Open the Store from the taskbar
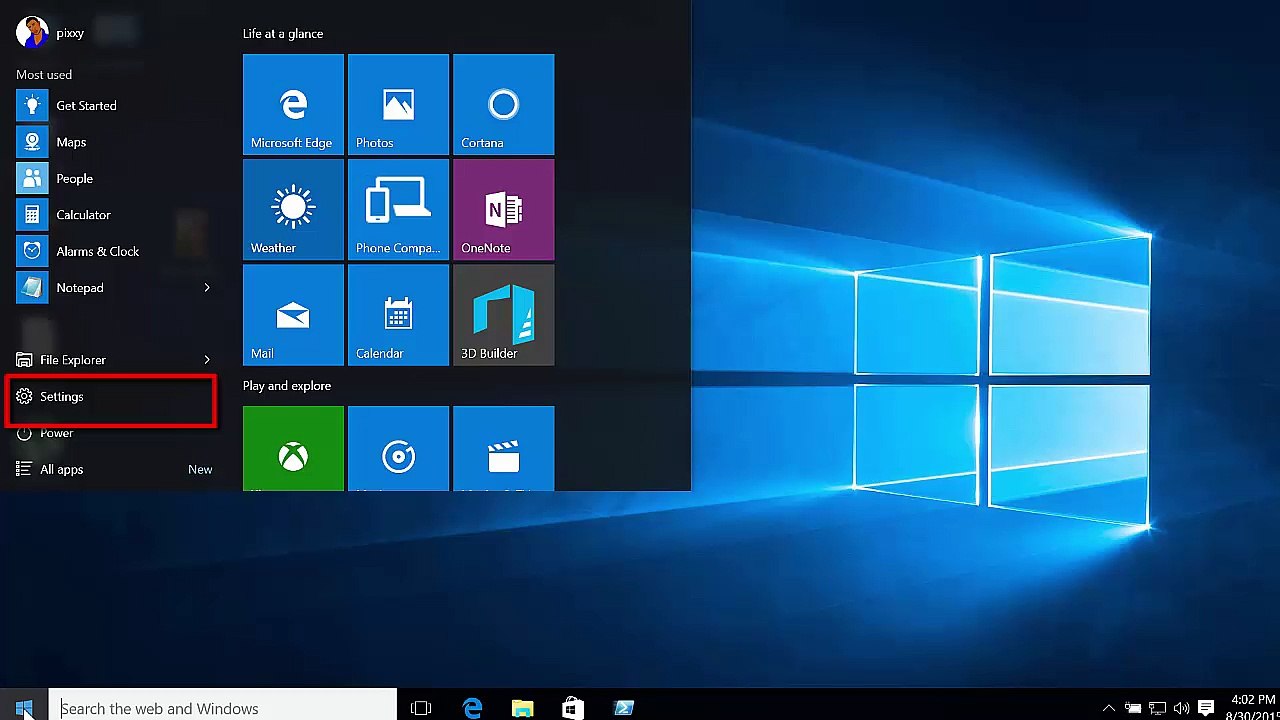The image size is (1280, 720). (572, 708)
